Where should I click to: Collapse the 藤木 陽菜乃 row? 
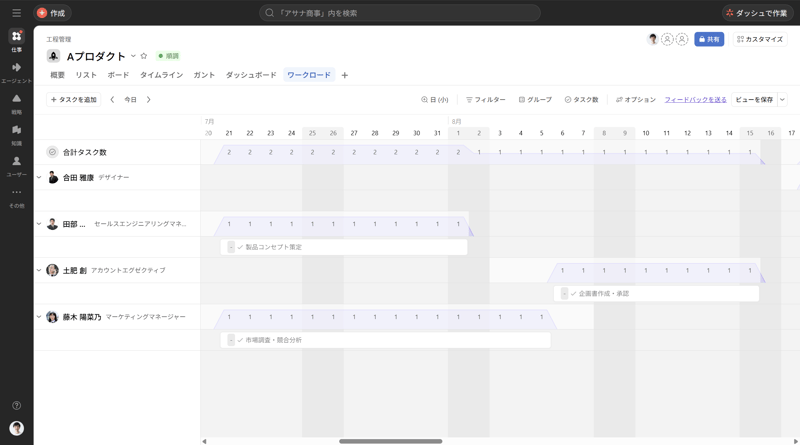[x=39, y=317]
